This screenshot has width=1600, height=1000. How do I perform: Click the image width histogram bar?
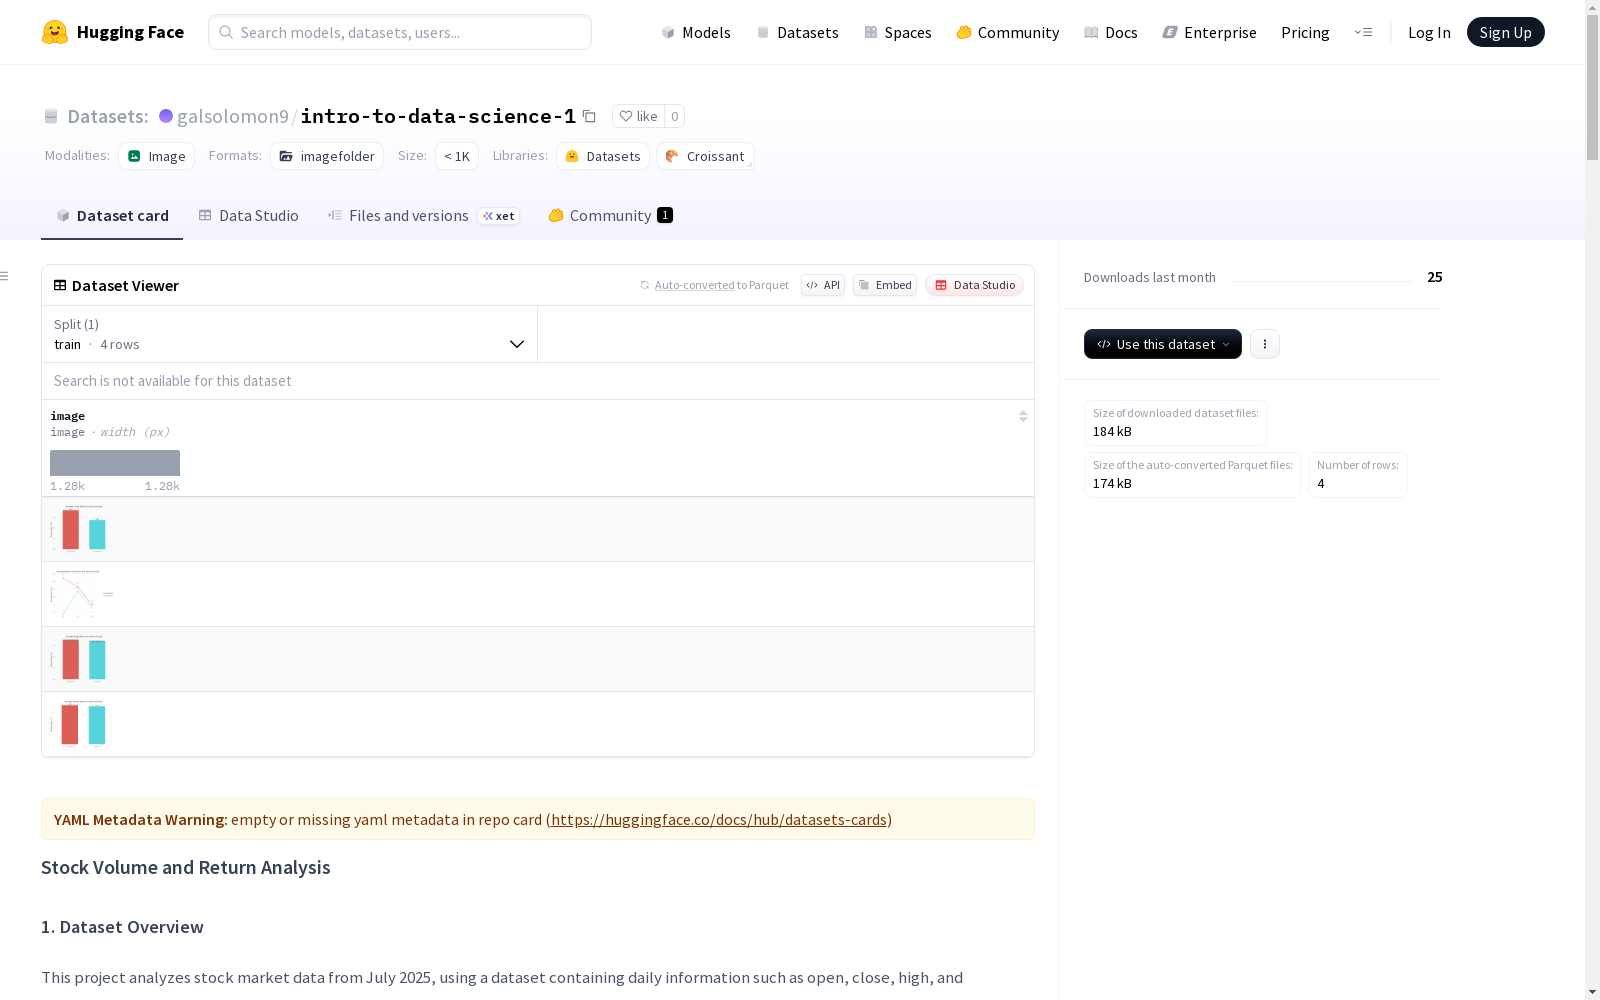[115, 463]
